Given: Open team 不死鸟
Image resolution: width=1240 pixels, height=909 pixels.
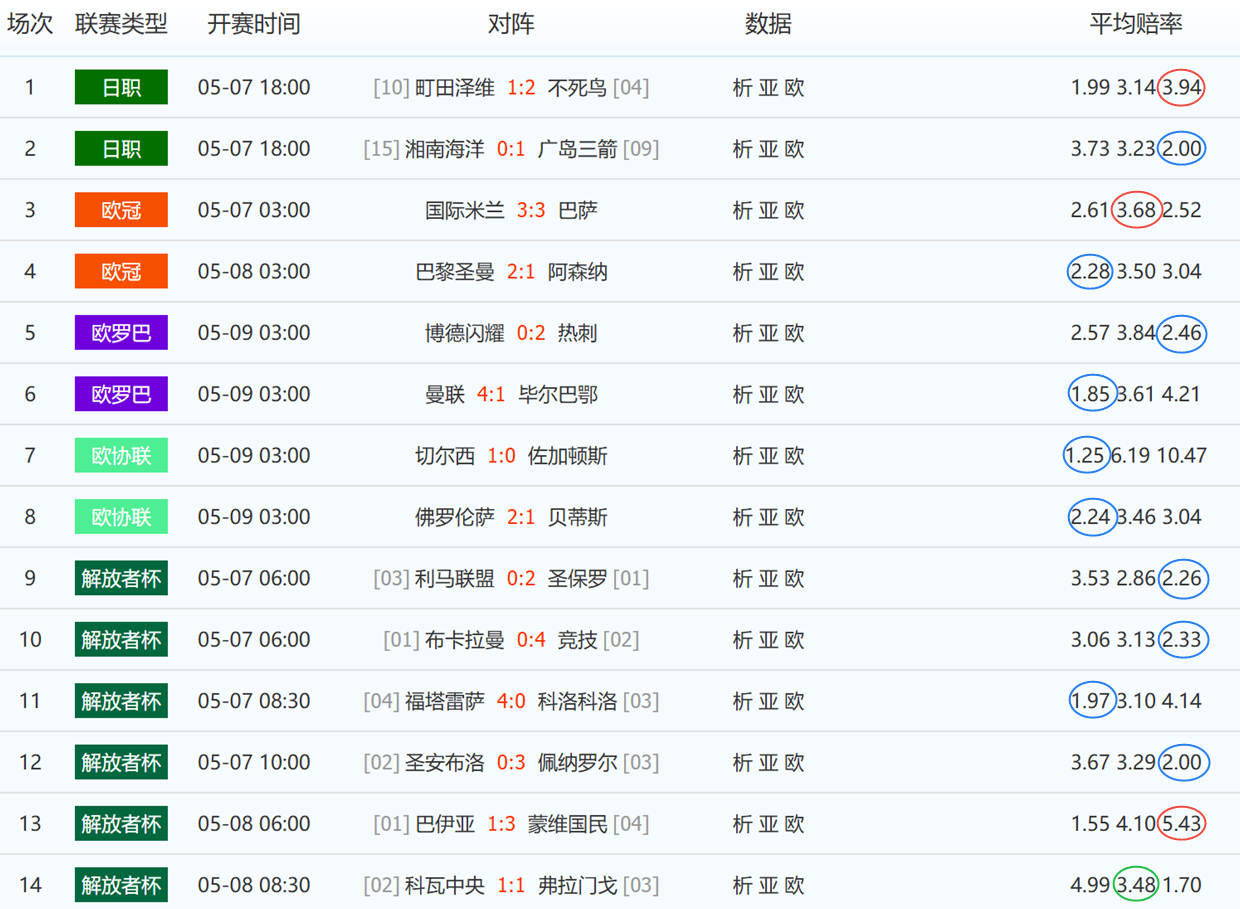Looking at the screenshot, I should (578, 88).
